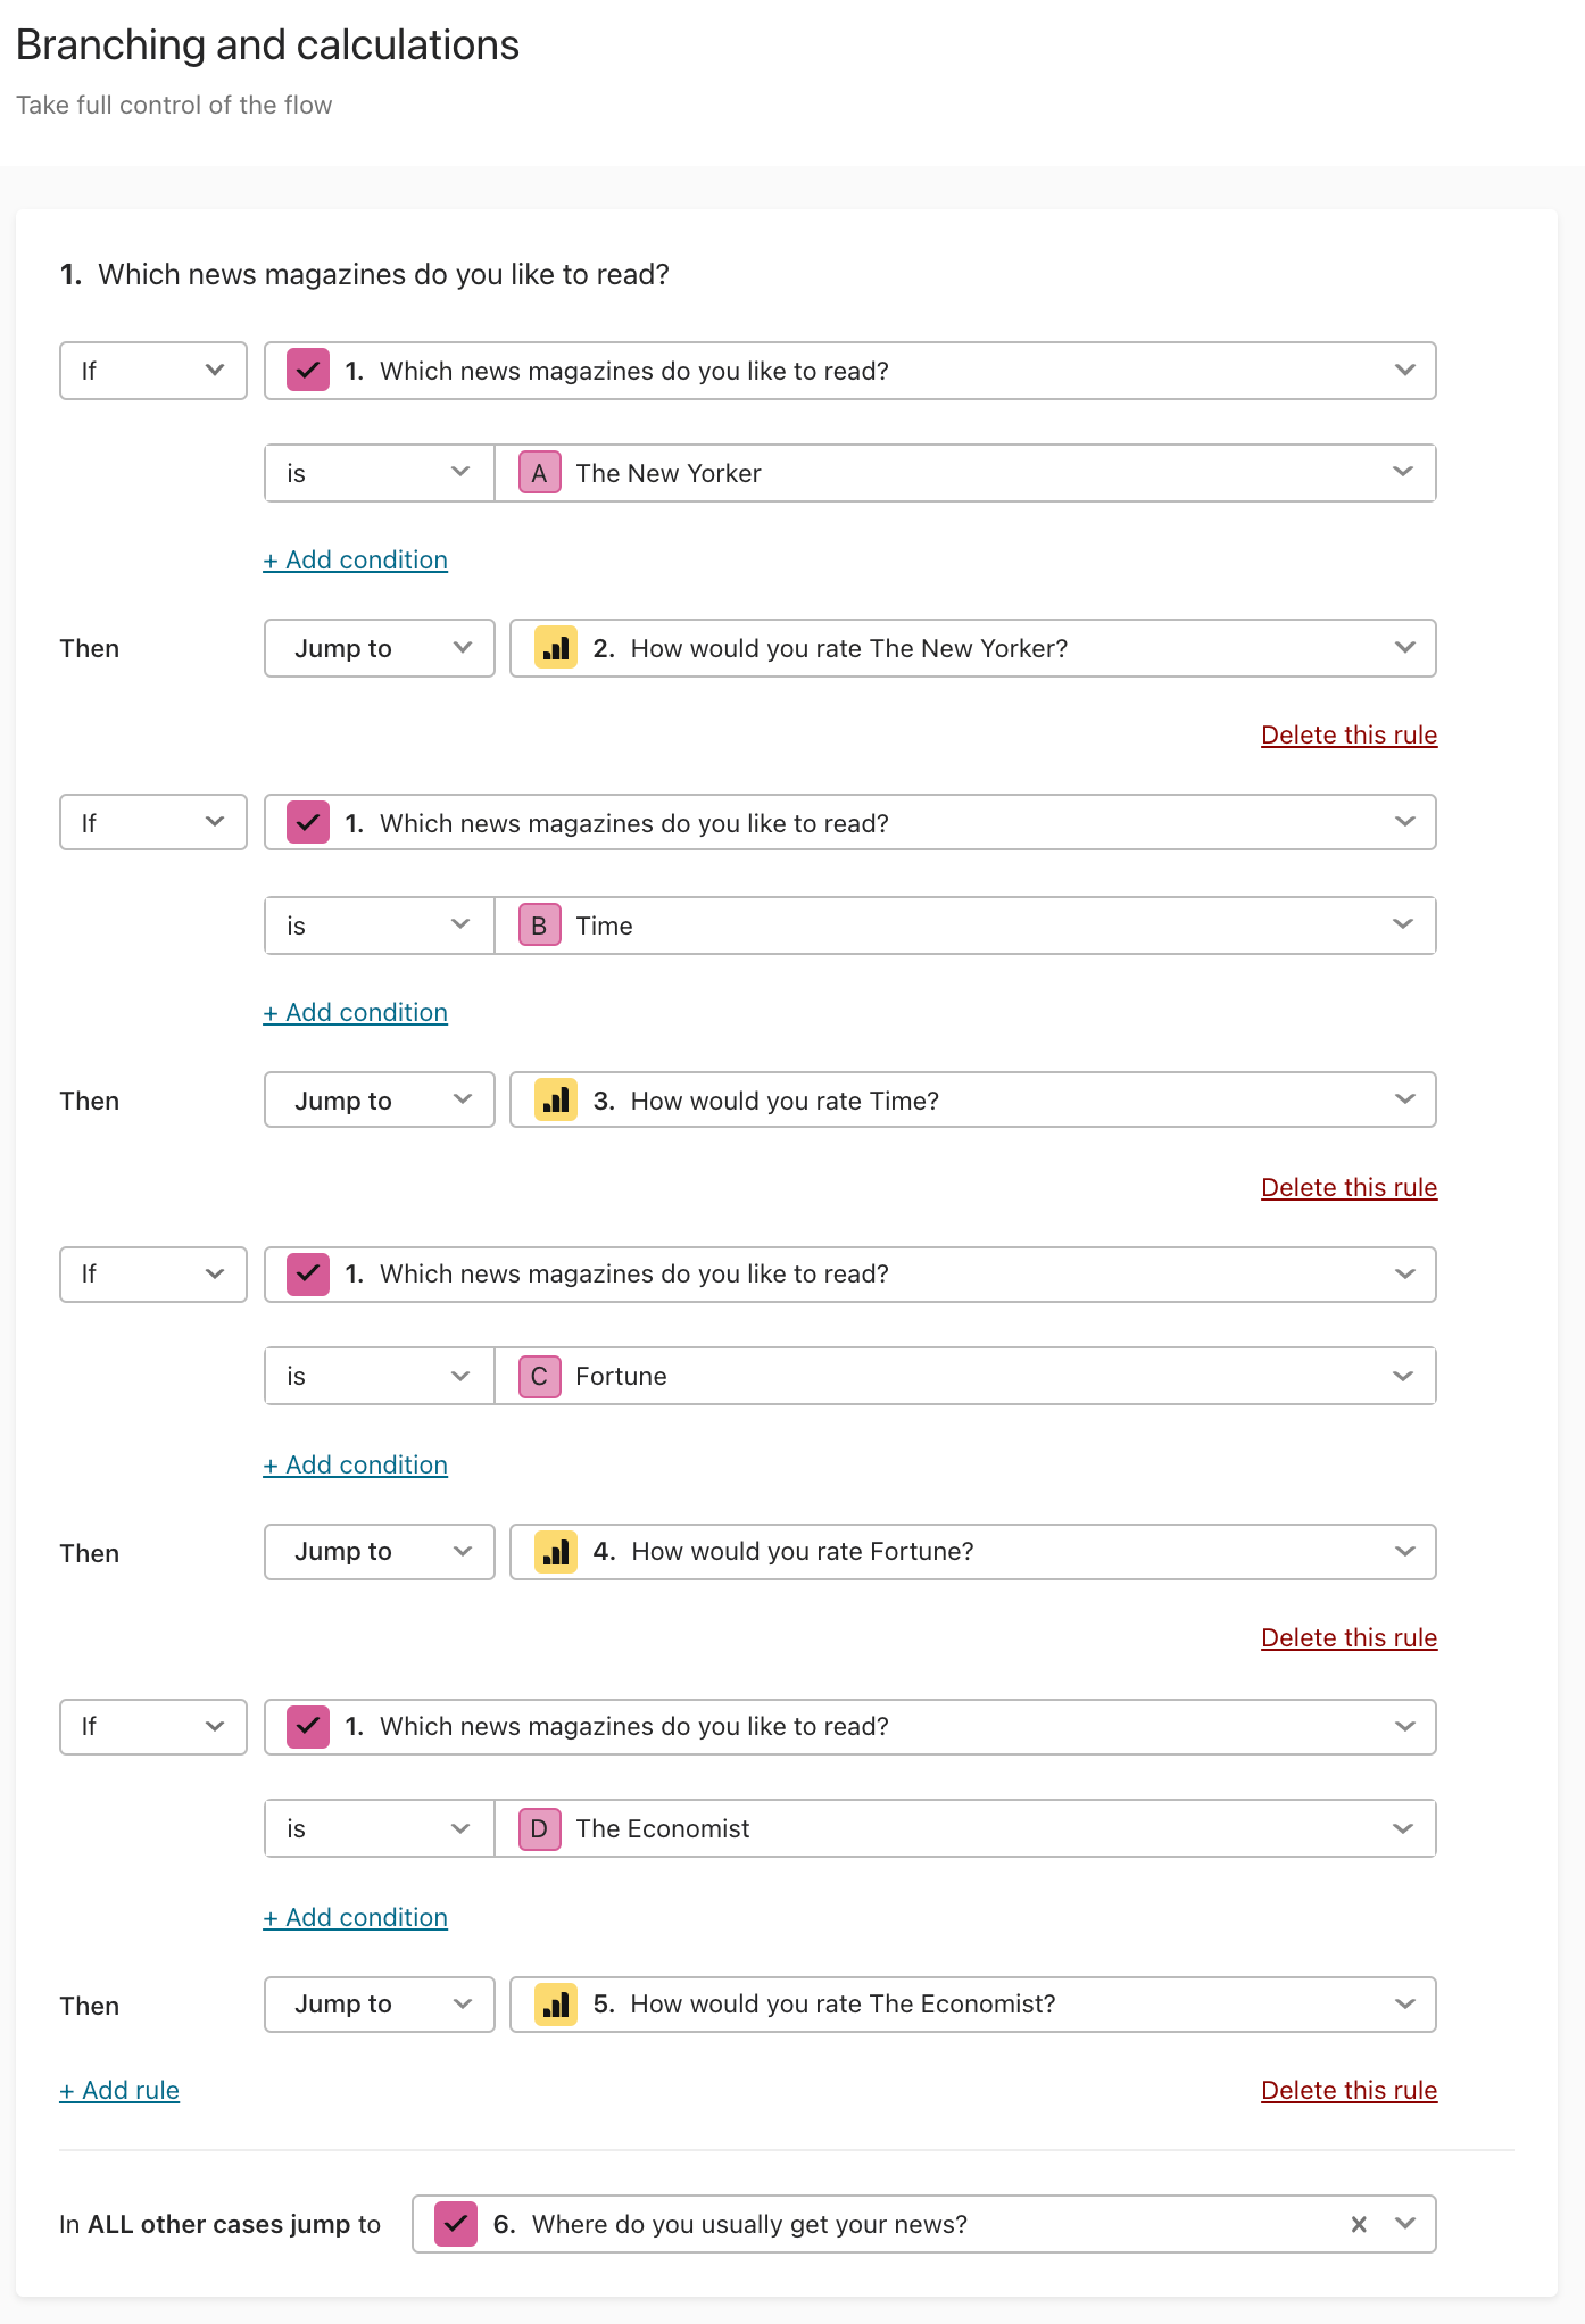1585x2324 pixels.
Task: Click the yellow bar-chart icon for New Yorker rating
Action: click(x=555, y=647)
